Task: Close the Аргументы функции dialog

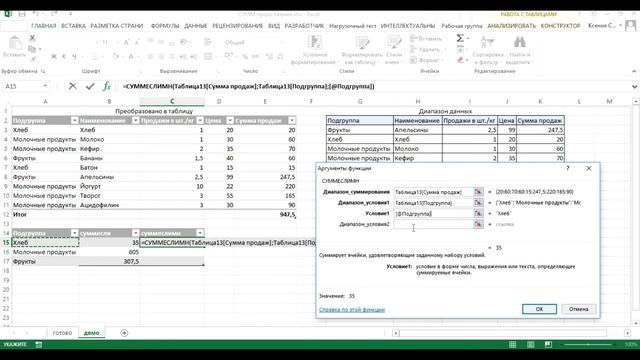Action: coord(589,168)
